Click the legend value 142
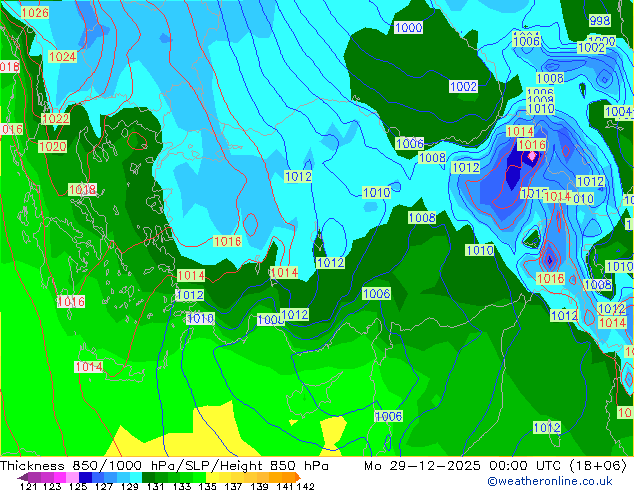Viewport: 634px width, 490px height. point(305,486)
